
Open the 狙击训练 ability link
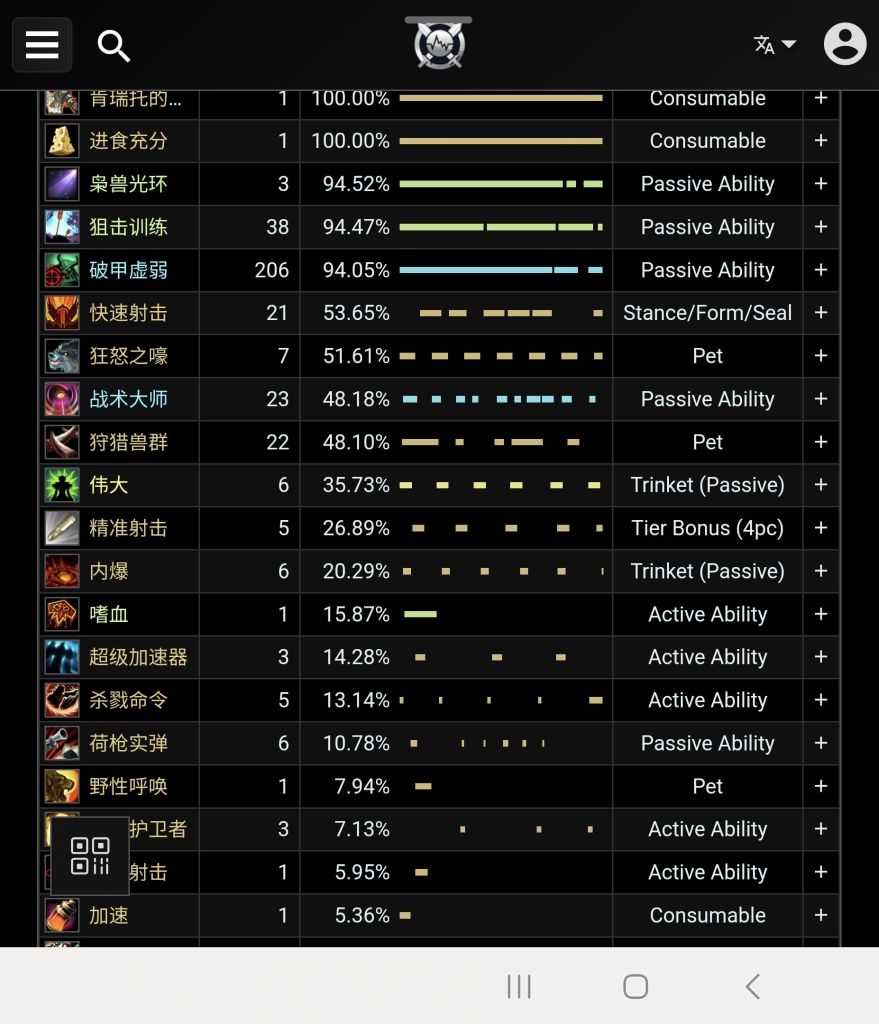coord(128,227)
